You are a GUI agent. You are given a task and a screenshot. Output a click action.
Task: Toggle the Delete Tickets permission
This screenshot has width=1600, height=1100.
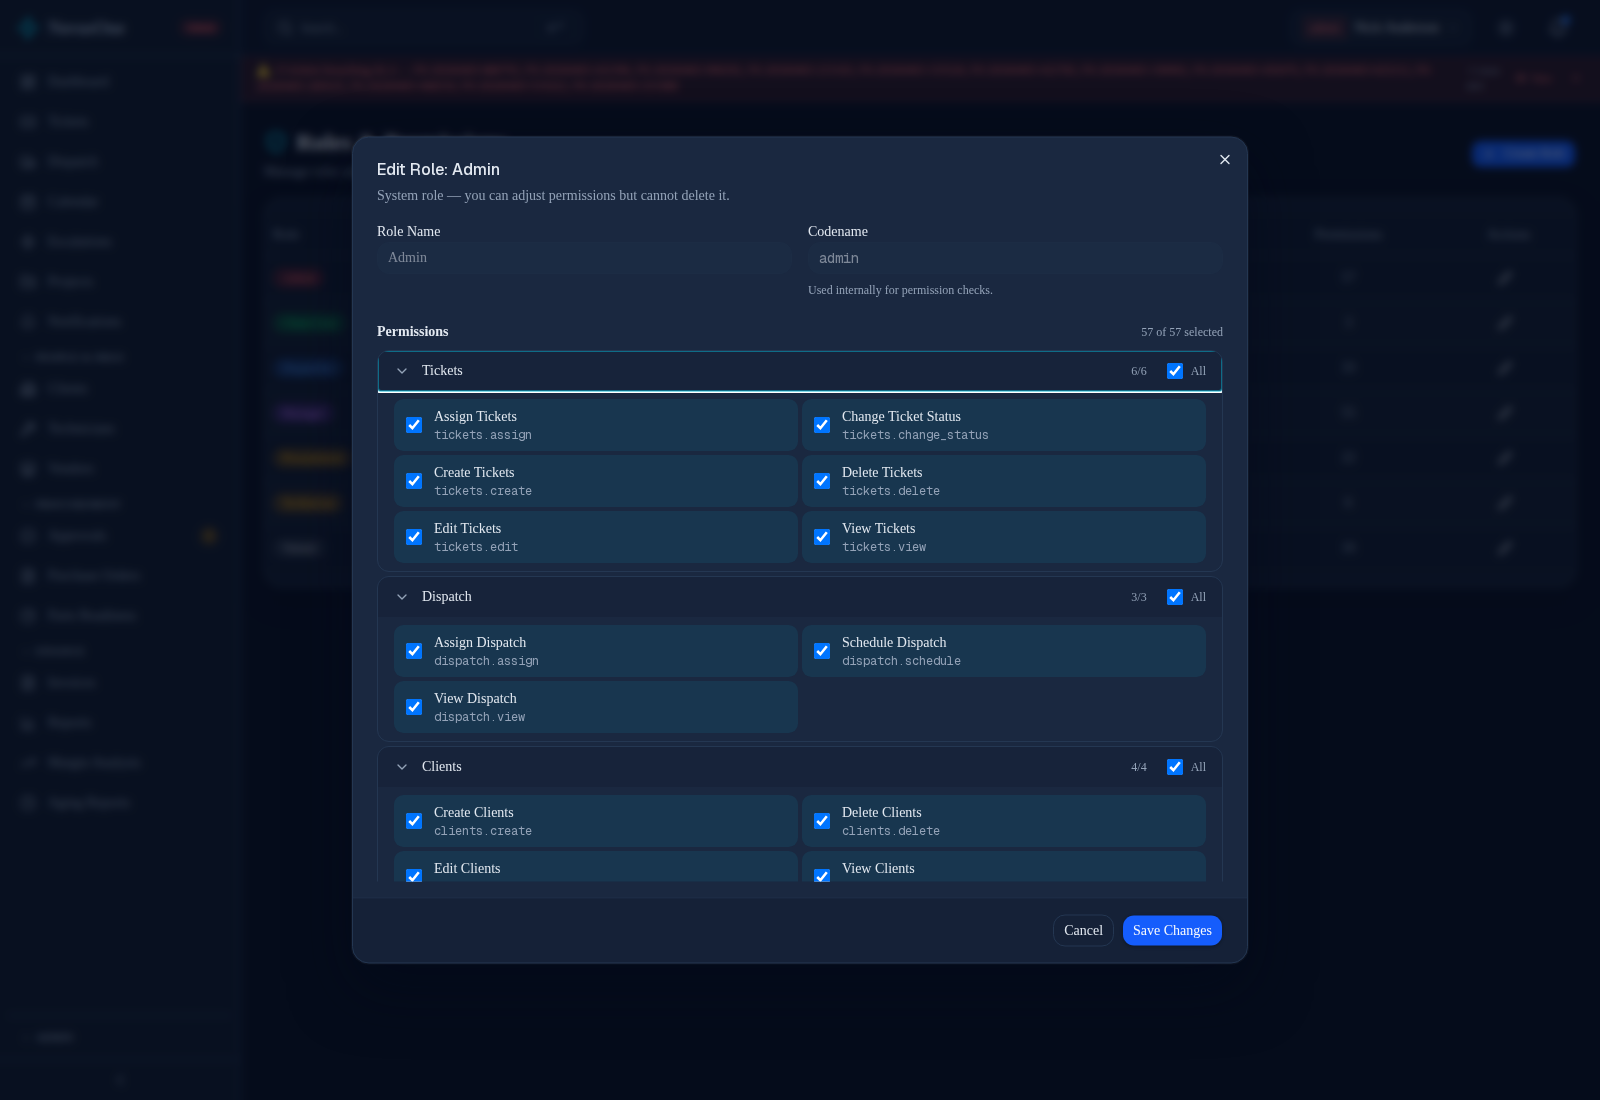click(822, 481)
